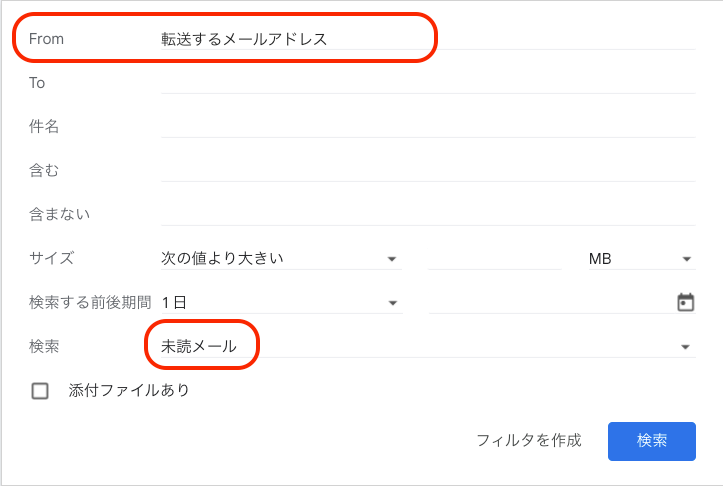Click the arrow beside the MB unit
This screenshot has width=723, height=486.
click(686, 259)
